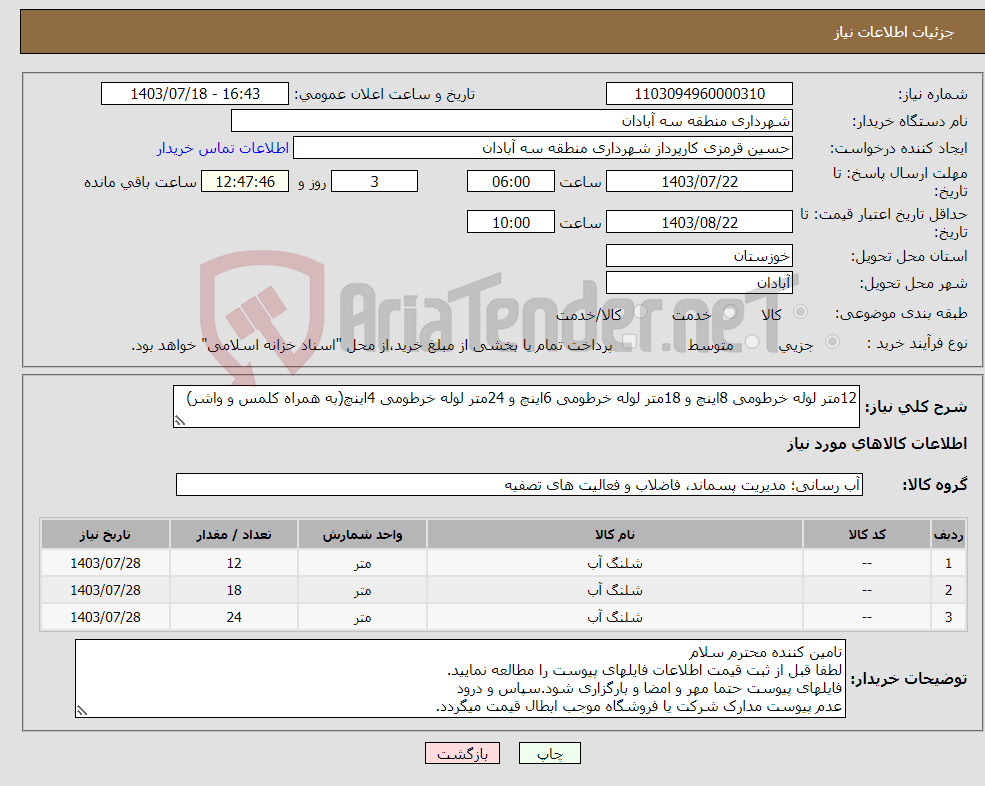This screenshot has width=985, height=786.
Task: Click the buyer name field شهرداری منطقه سه آبادان
Action: 512,121
